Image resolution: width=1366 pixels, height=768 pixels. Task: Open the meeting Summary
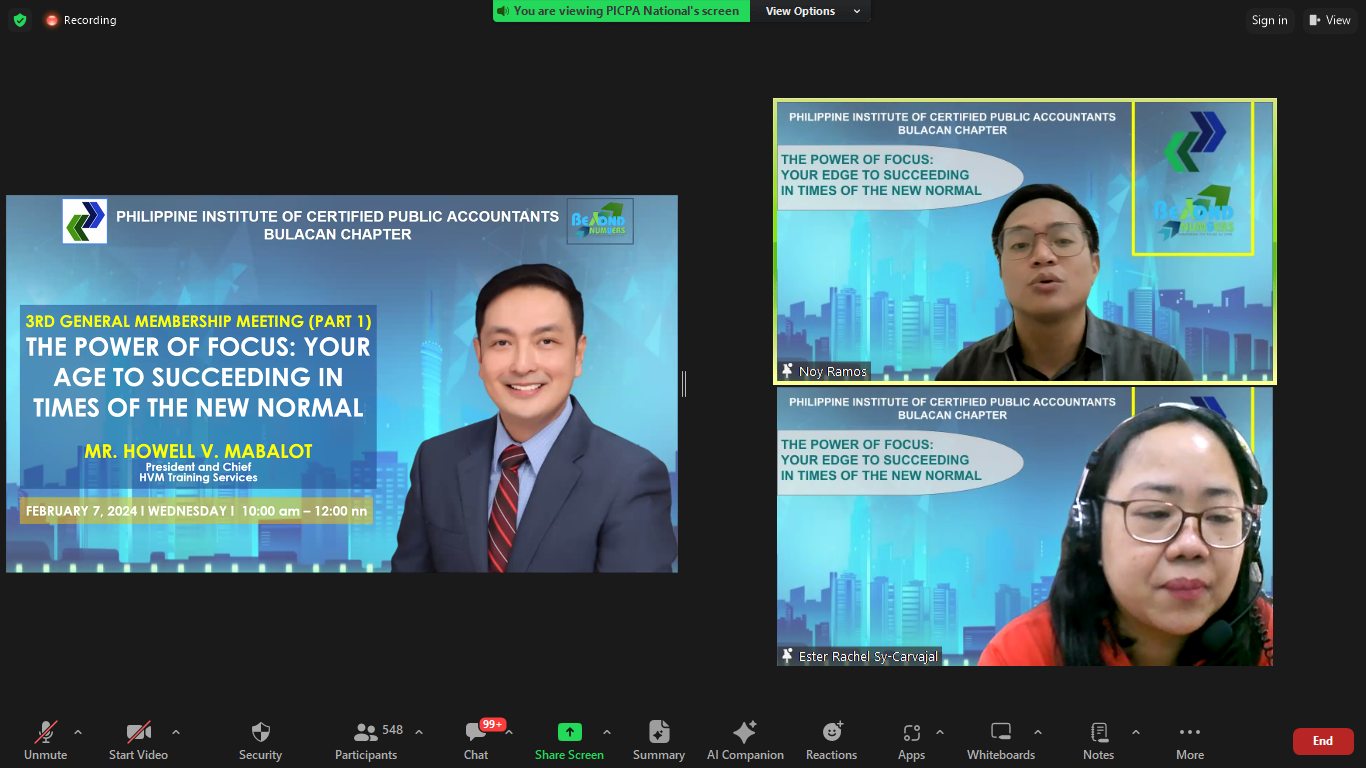pos(659,741)
